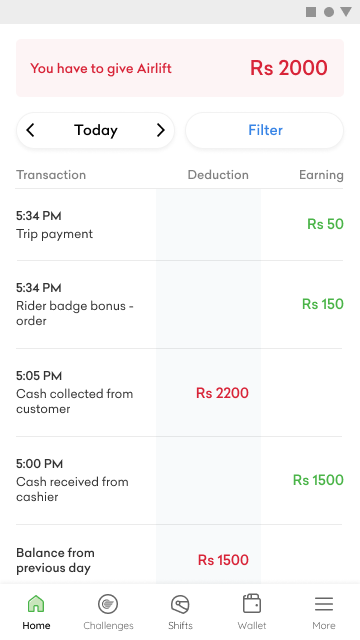Screen dimensions: 360x640
Task: Open the 5:34 PM Trip payment transaction
Action: 180,224
